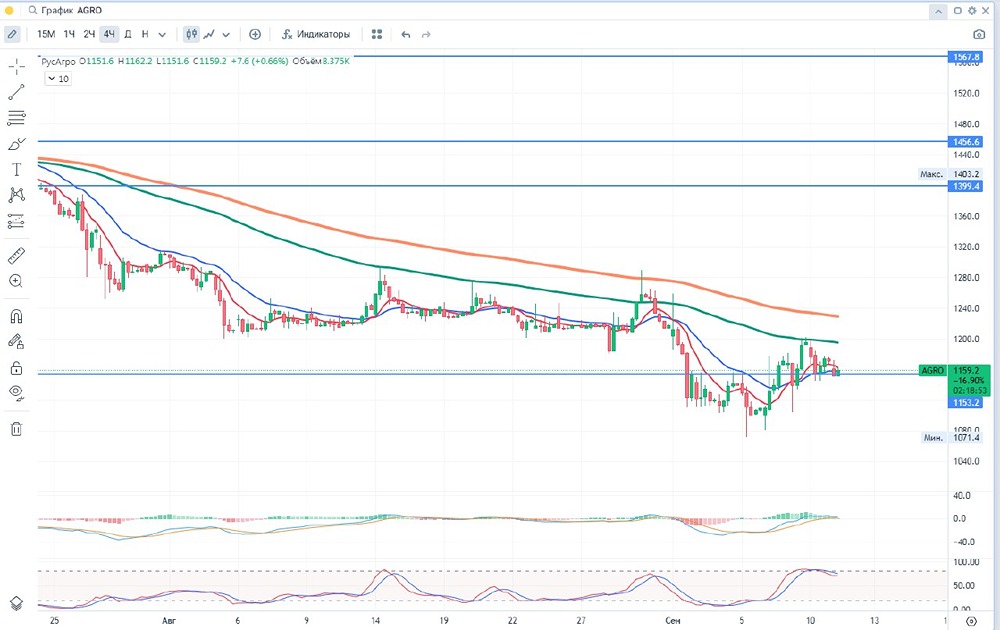This screenshot has height=630, width=1000.
Task: Switch to the 15M timeframe
Action: coord(46,34)
